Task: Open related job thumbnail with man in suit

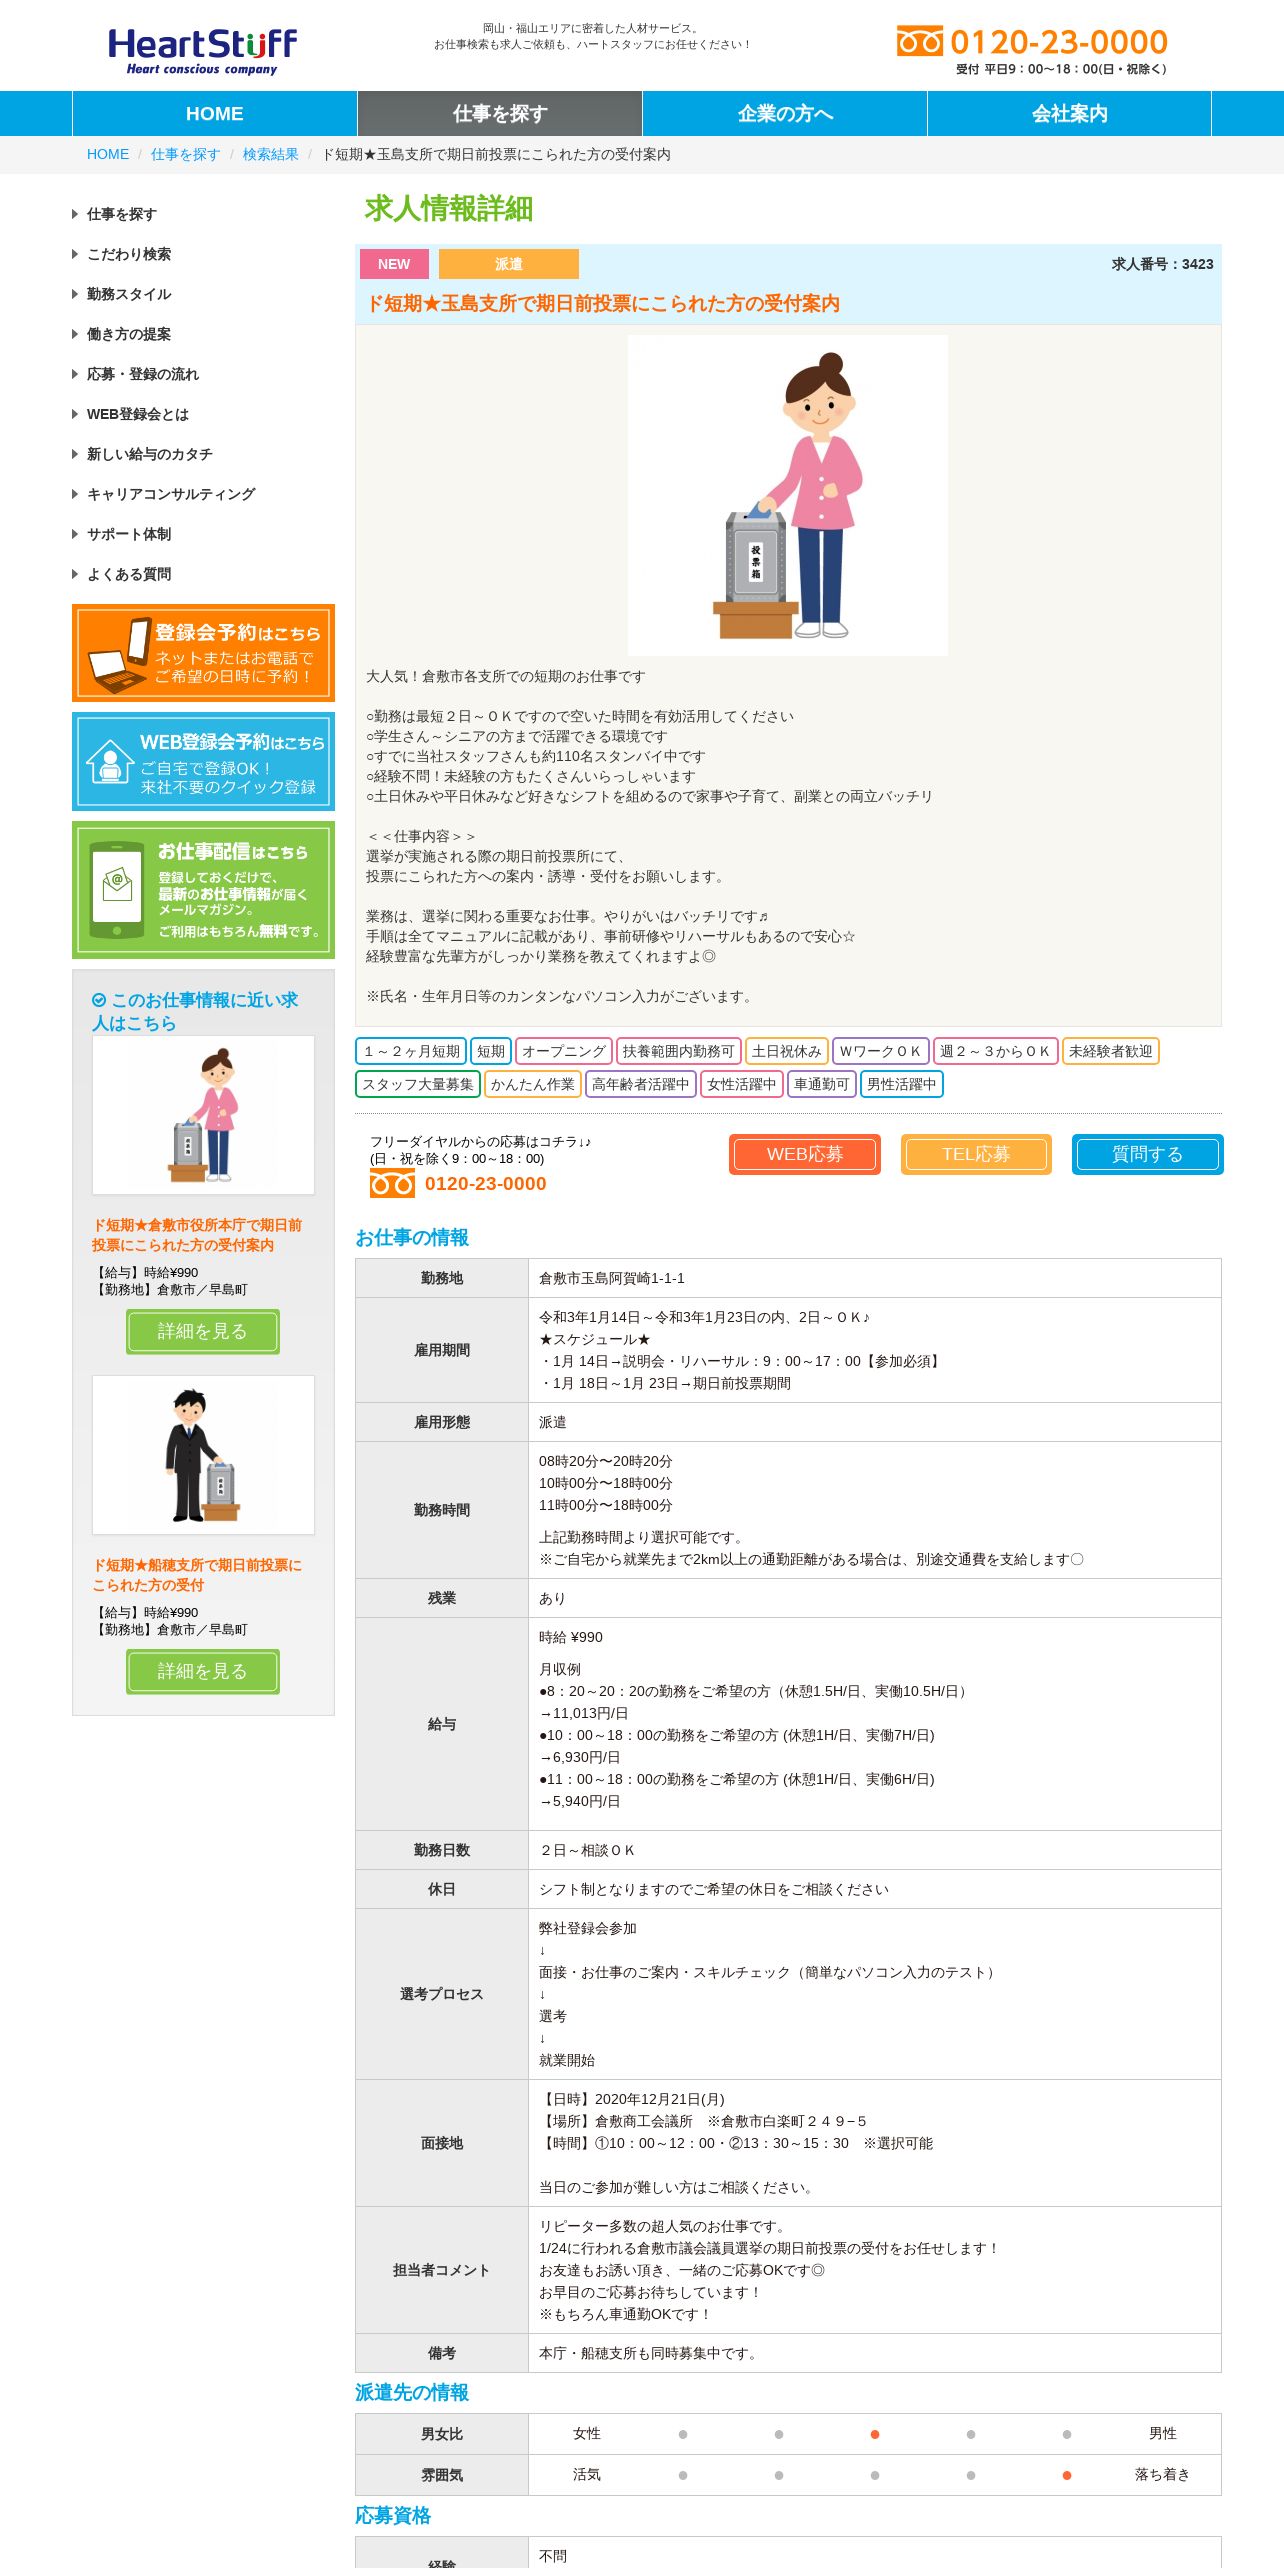Action: click(203, 1455)
